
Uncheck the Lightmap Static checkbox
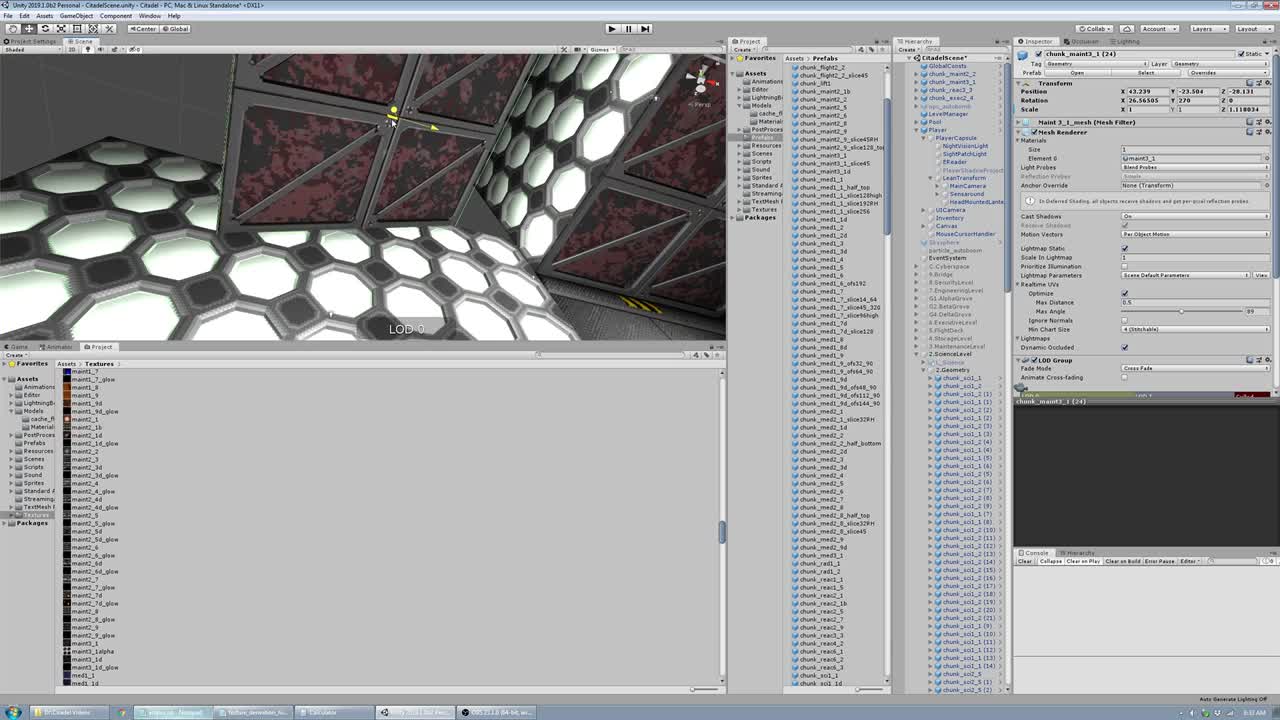click(1125, 248)
